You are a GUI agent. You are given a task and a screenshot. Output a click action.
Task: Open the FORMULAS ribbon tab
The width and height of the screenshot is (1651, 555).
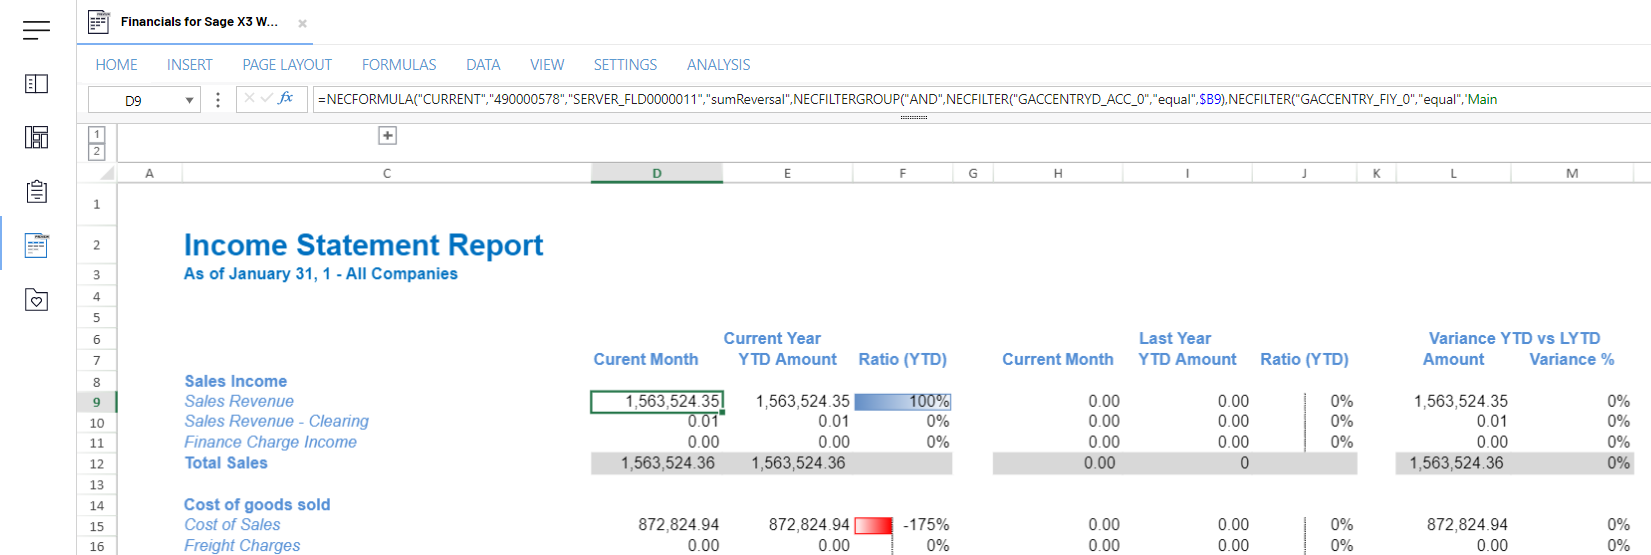point(398,65)
